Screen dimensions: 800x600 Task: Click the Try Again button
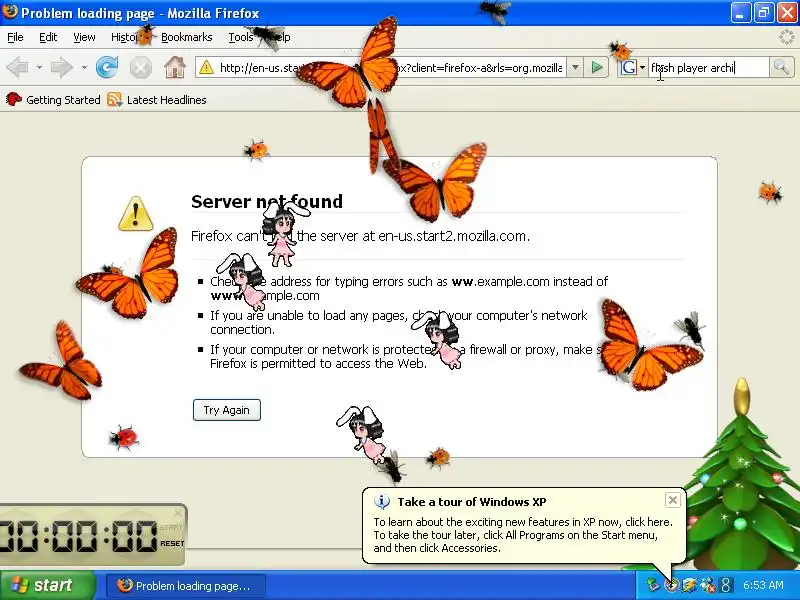(227, 410)
